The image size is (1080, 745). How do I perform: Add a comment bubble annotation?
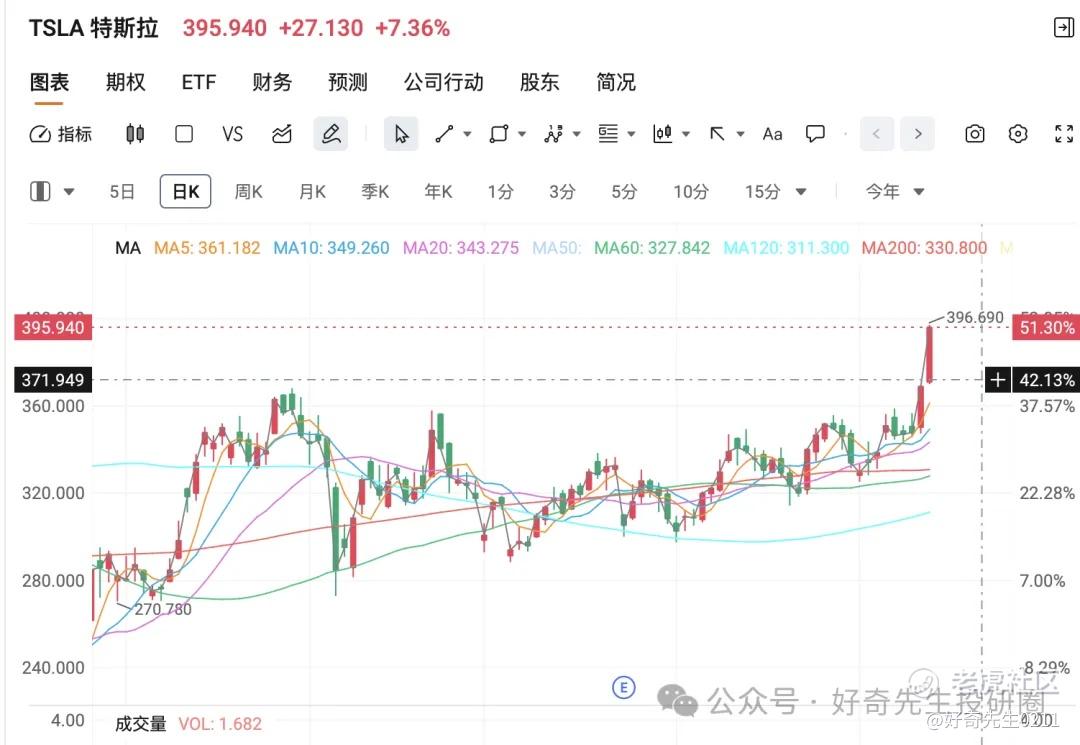816,134
